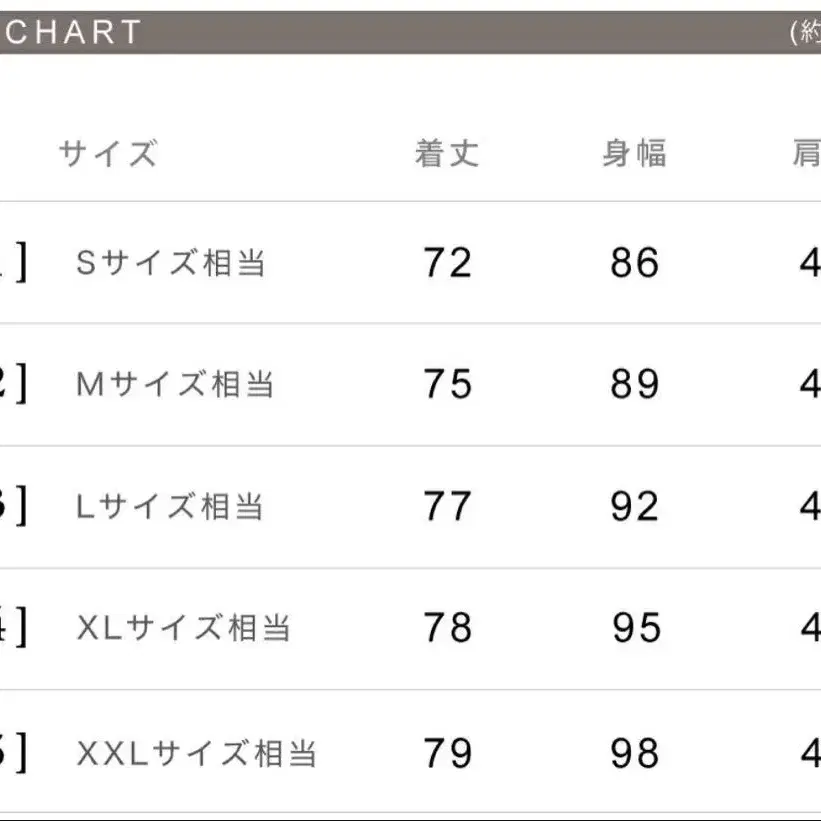Pick the 身幅 value 98

coord(635,752)
